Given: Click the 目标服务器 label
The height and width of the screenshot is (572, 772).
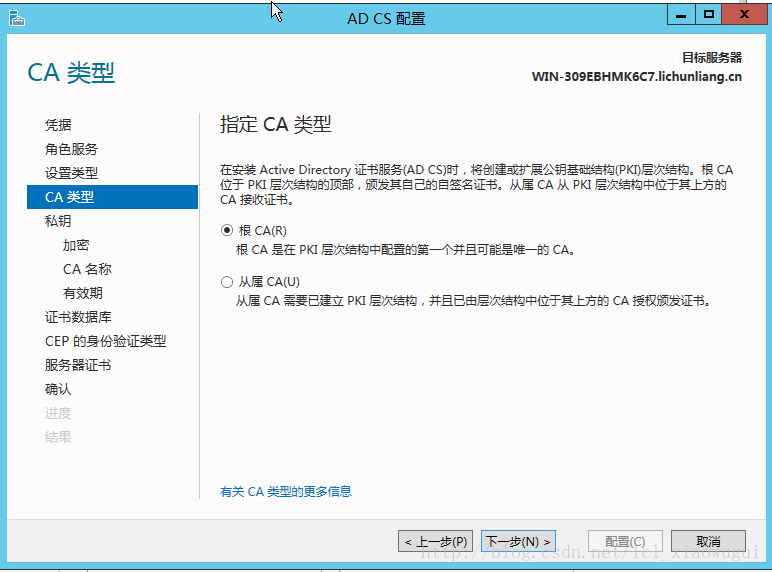Looking at the screenshot, I should point(712,58).
